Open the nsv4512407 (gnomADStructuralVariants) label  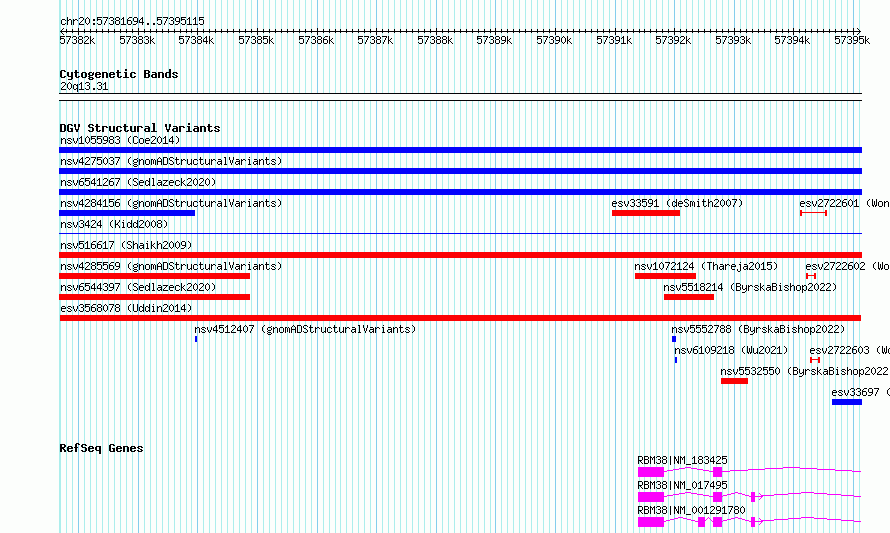click(305, 329)
